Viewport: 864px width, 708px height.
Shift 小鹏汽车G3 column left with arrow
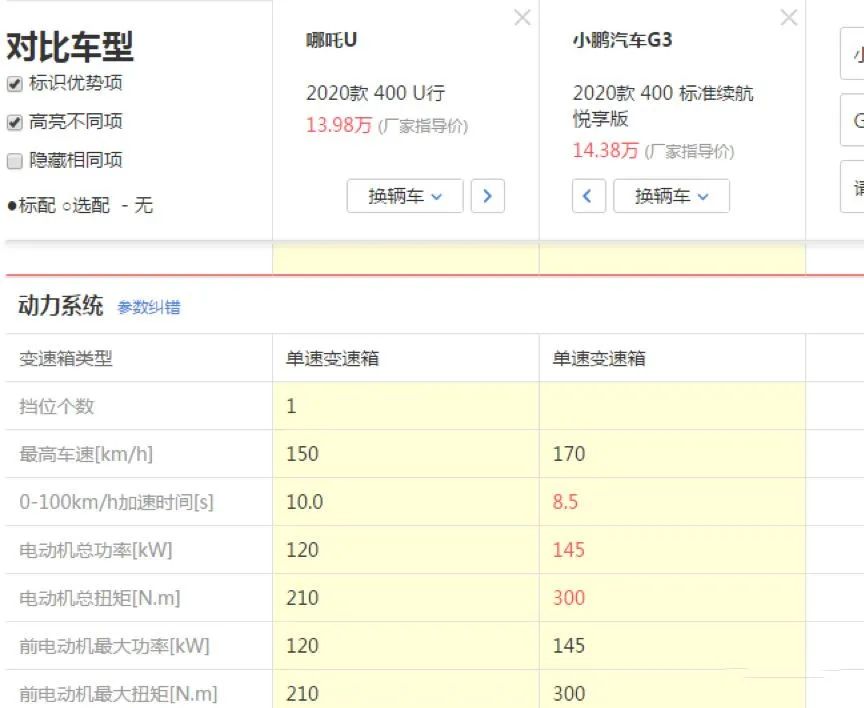click(589, 196)
